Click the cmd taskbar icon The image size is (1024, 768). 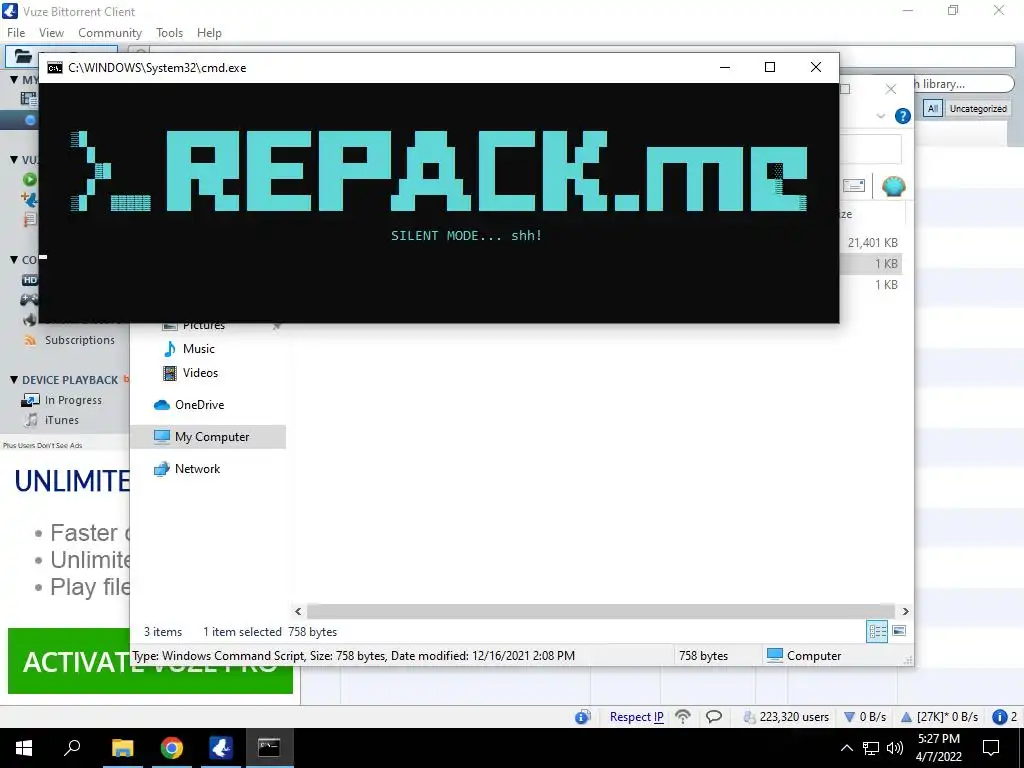pos(269,748)
